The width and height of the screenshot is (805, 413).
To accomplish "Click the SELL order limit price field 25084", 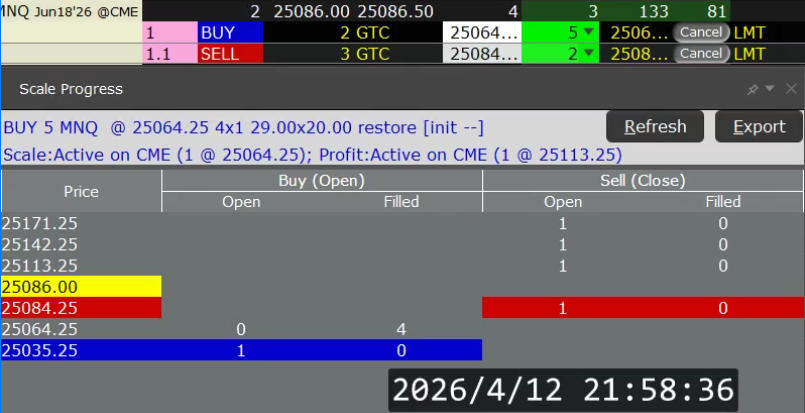I will (483, 54).
